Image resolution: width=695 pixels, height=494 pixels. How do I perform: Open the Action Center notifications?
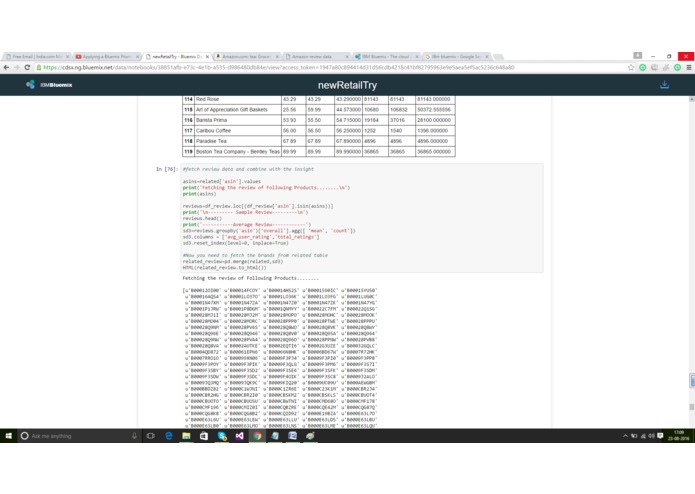click(x=660, y=436)
